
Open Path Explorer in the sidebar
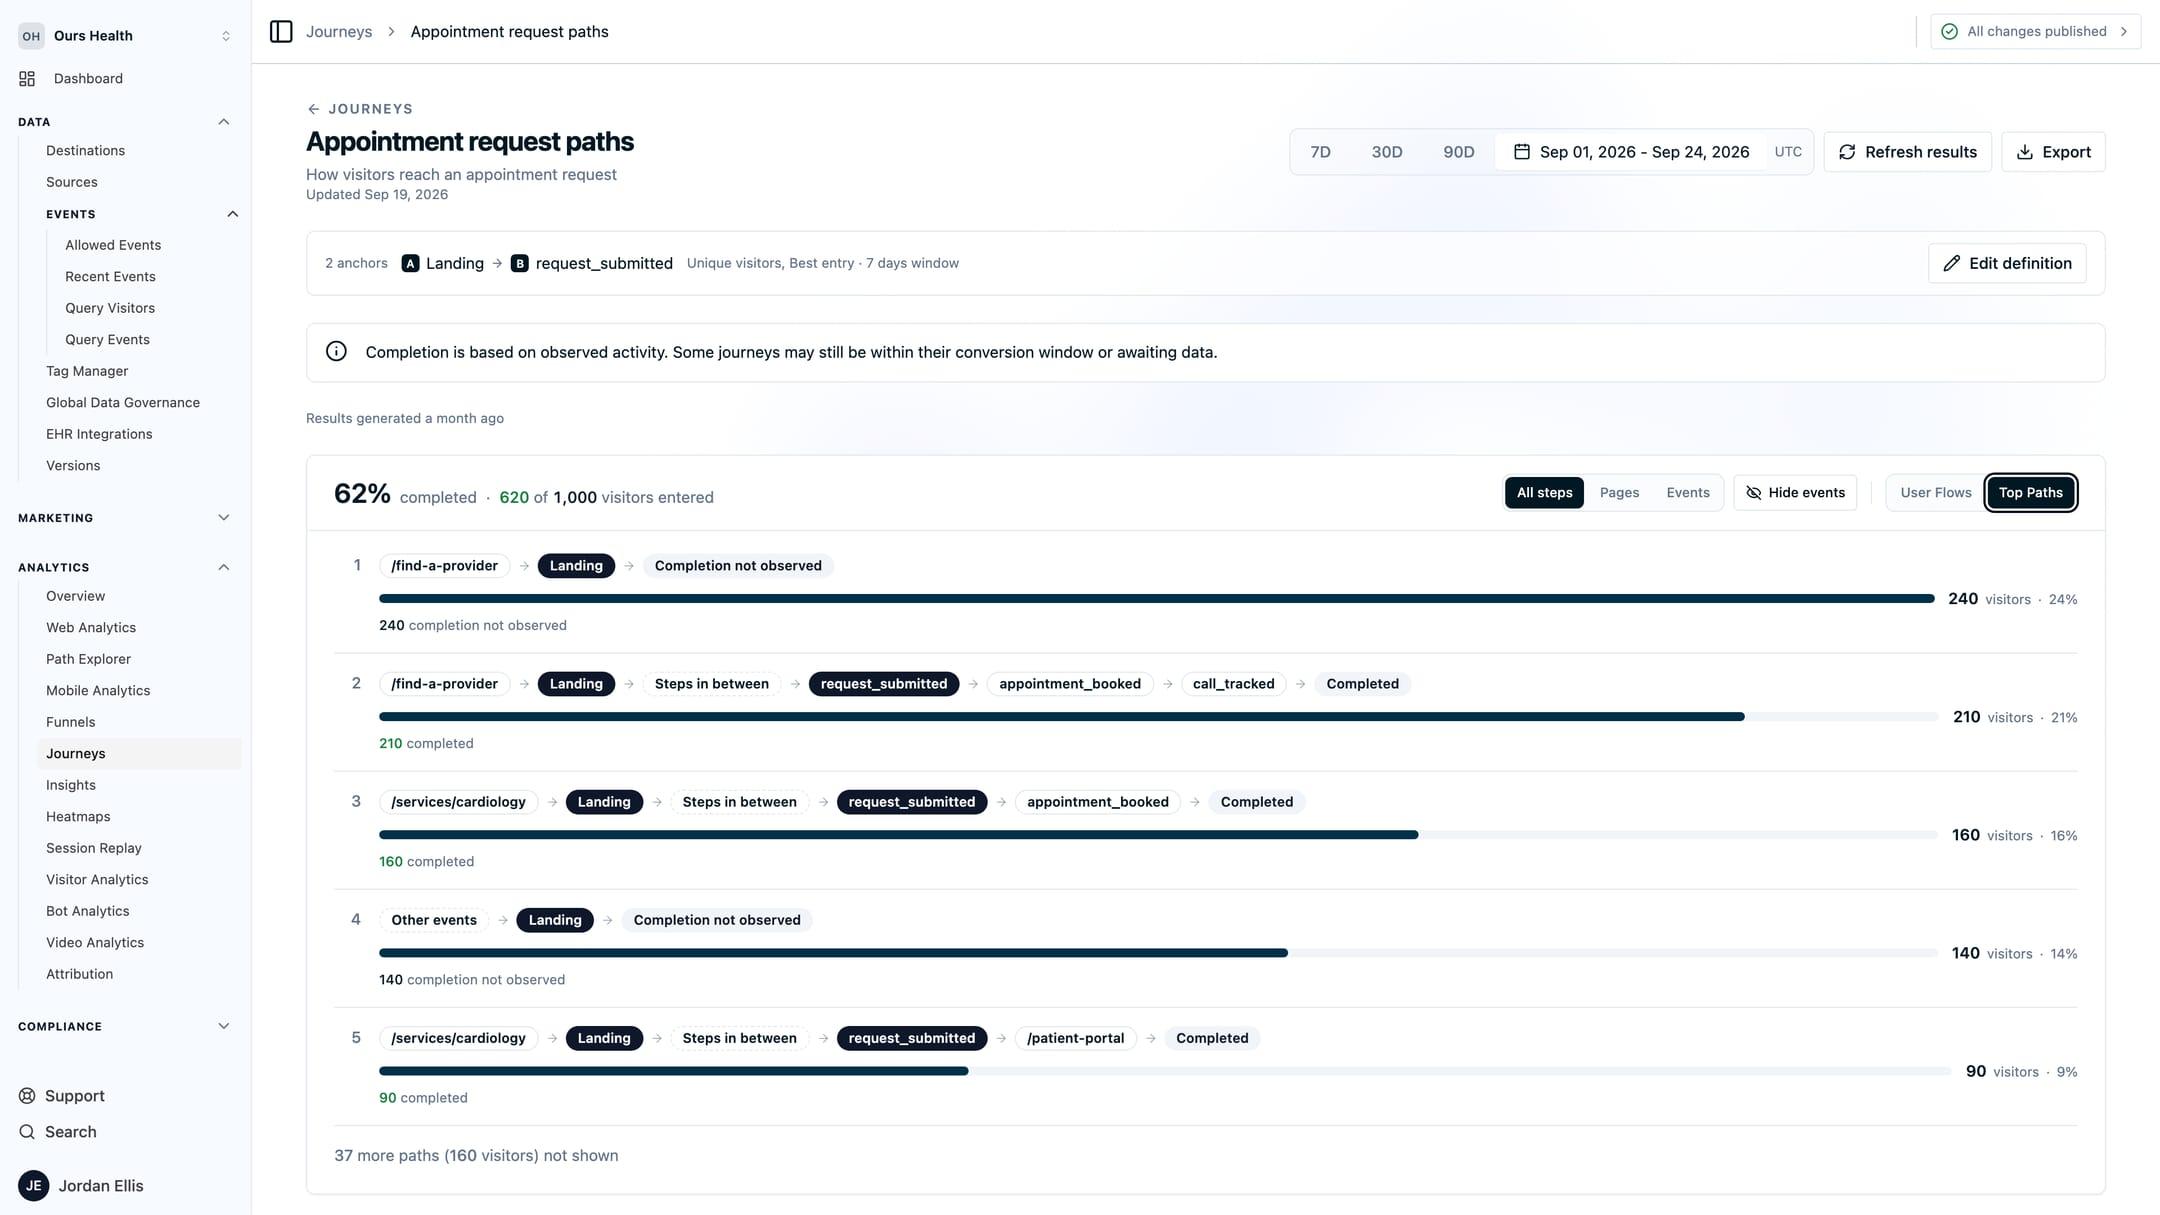88,659
